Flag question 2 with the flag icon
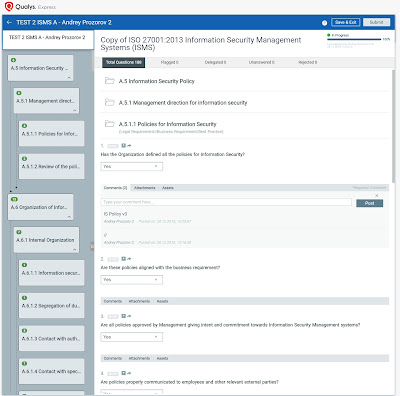 pos(124,259)
